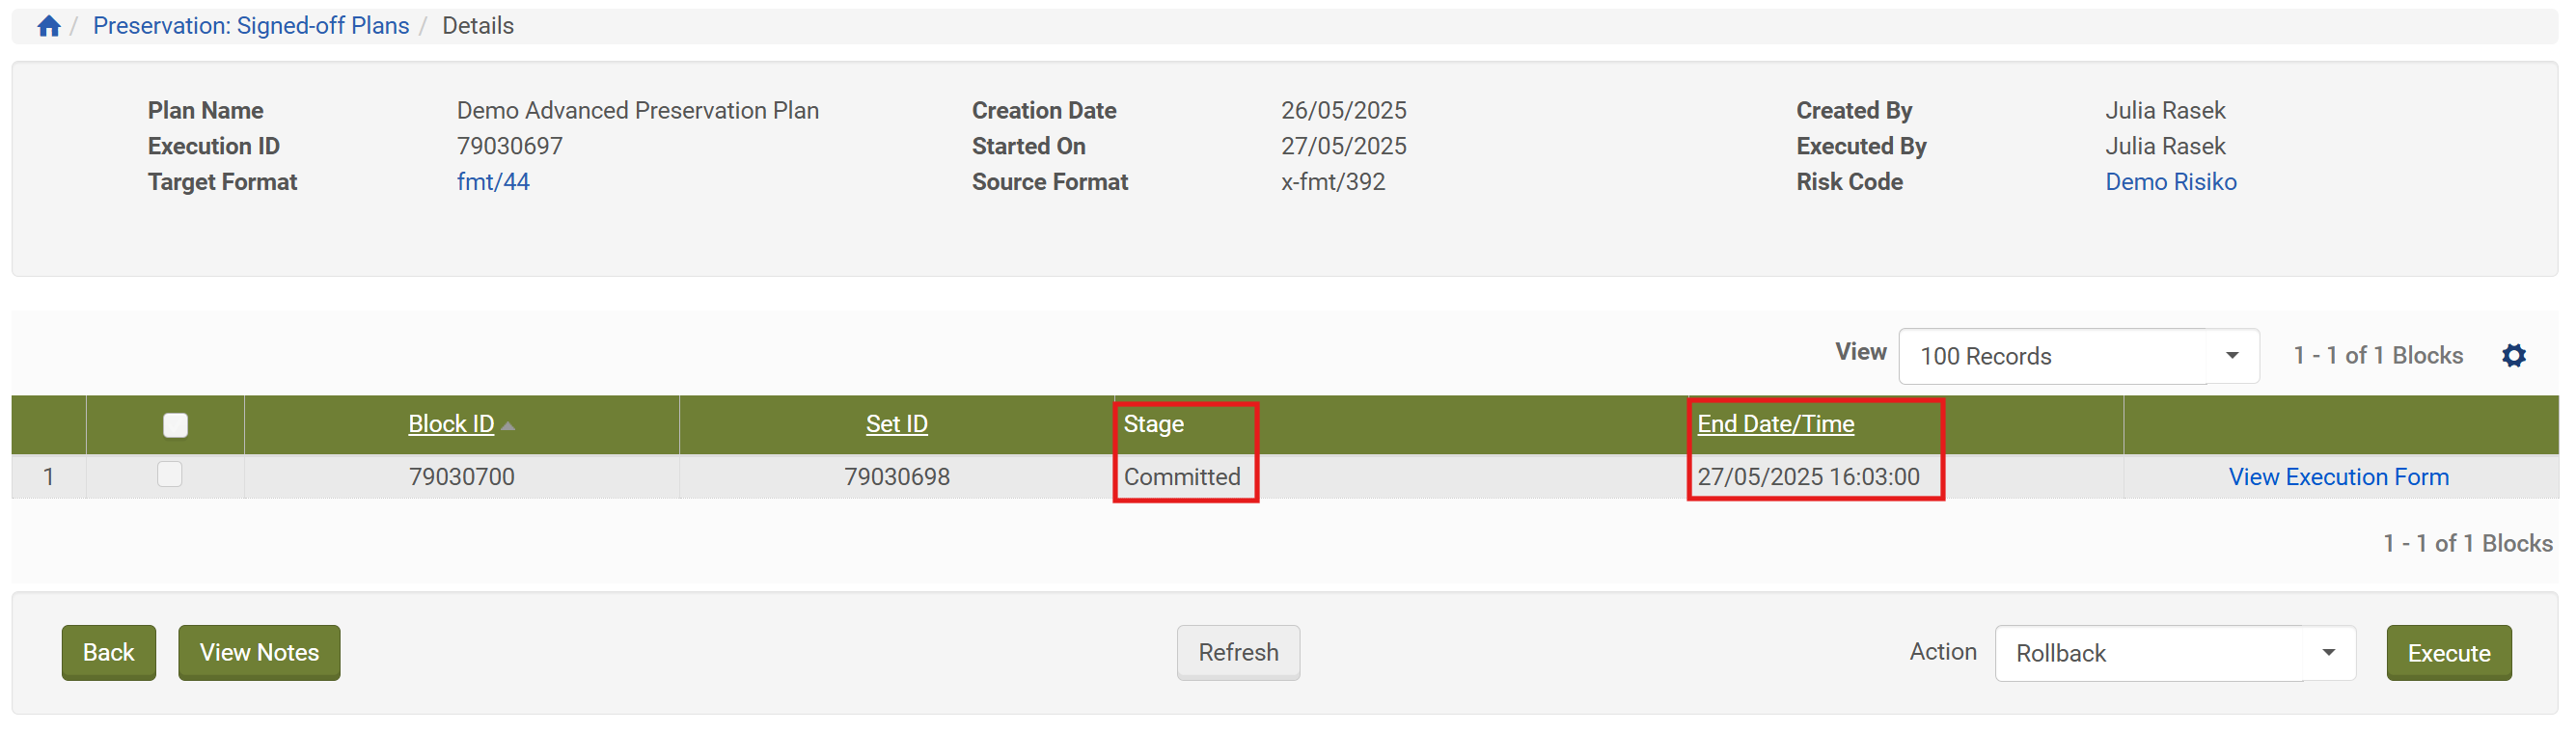Open table settings gear icon
2576x732 pixels.
coord(2513,356)
